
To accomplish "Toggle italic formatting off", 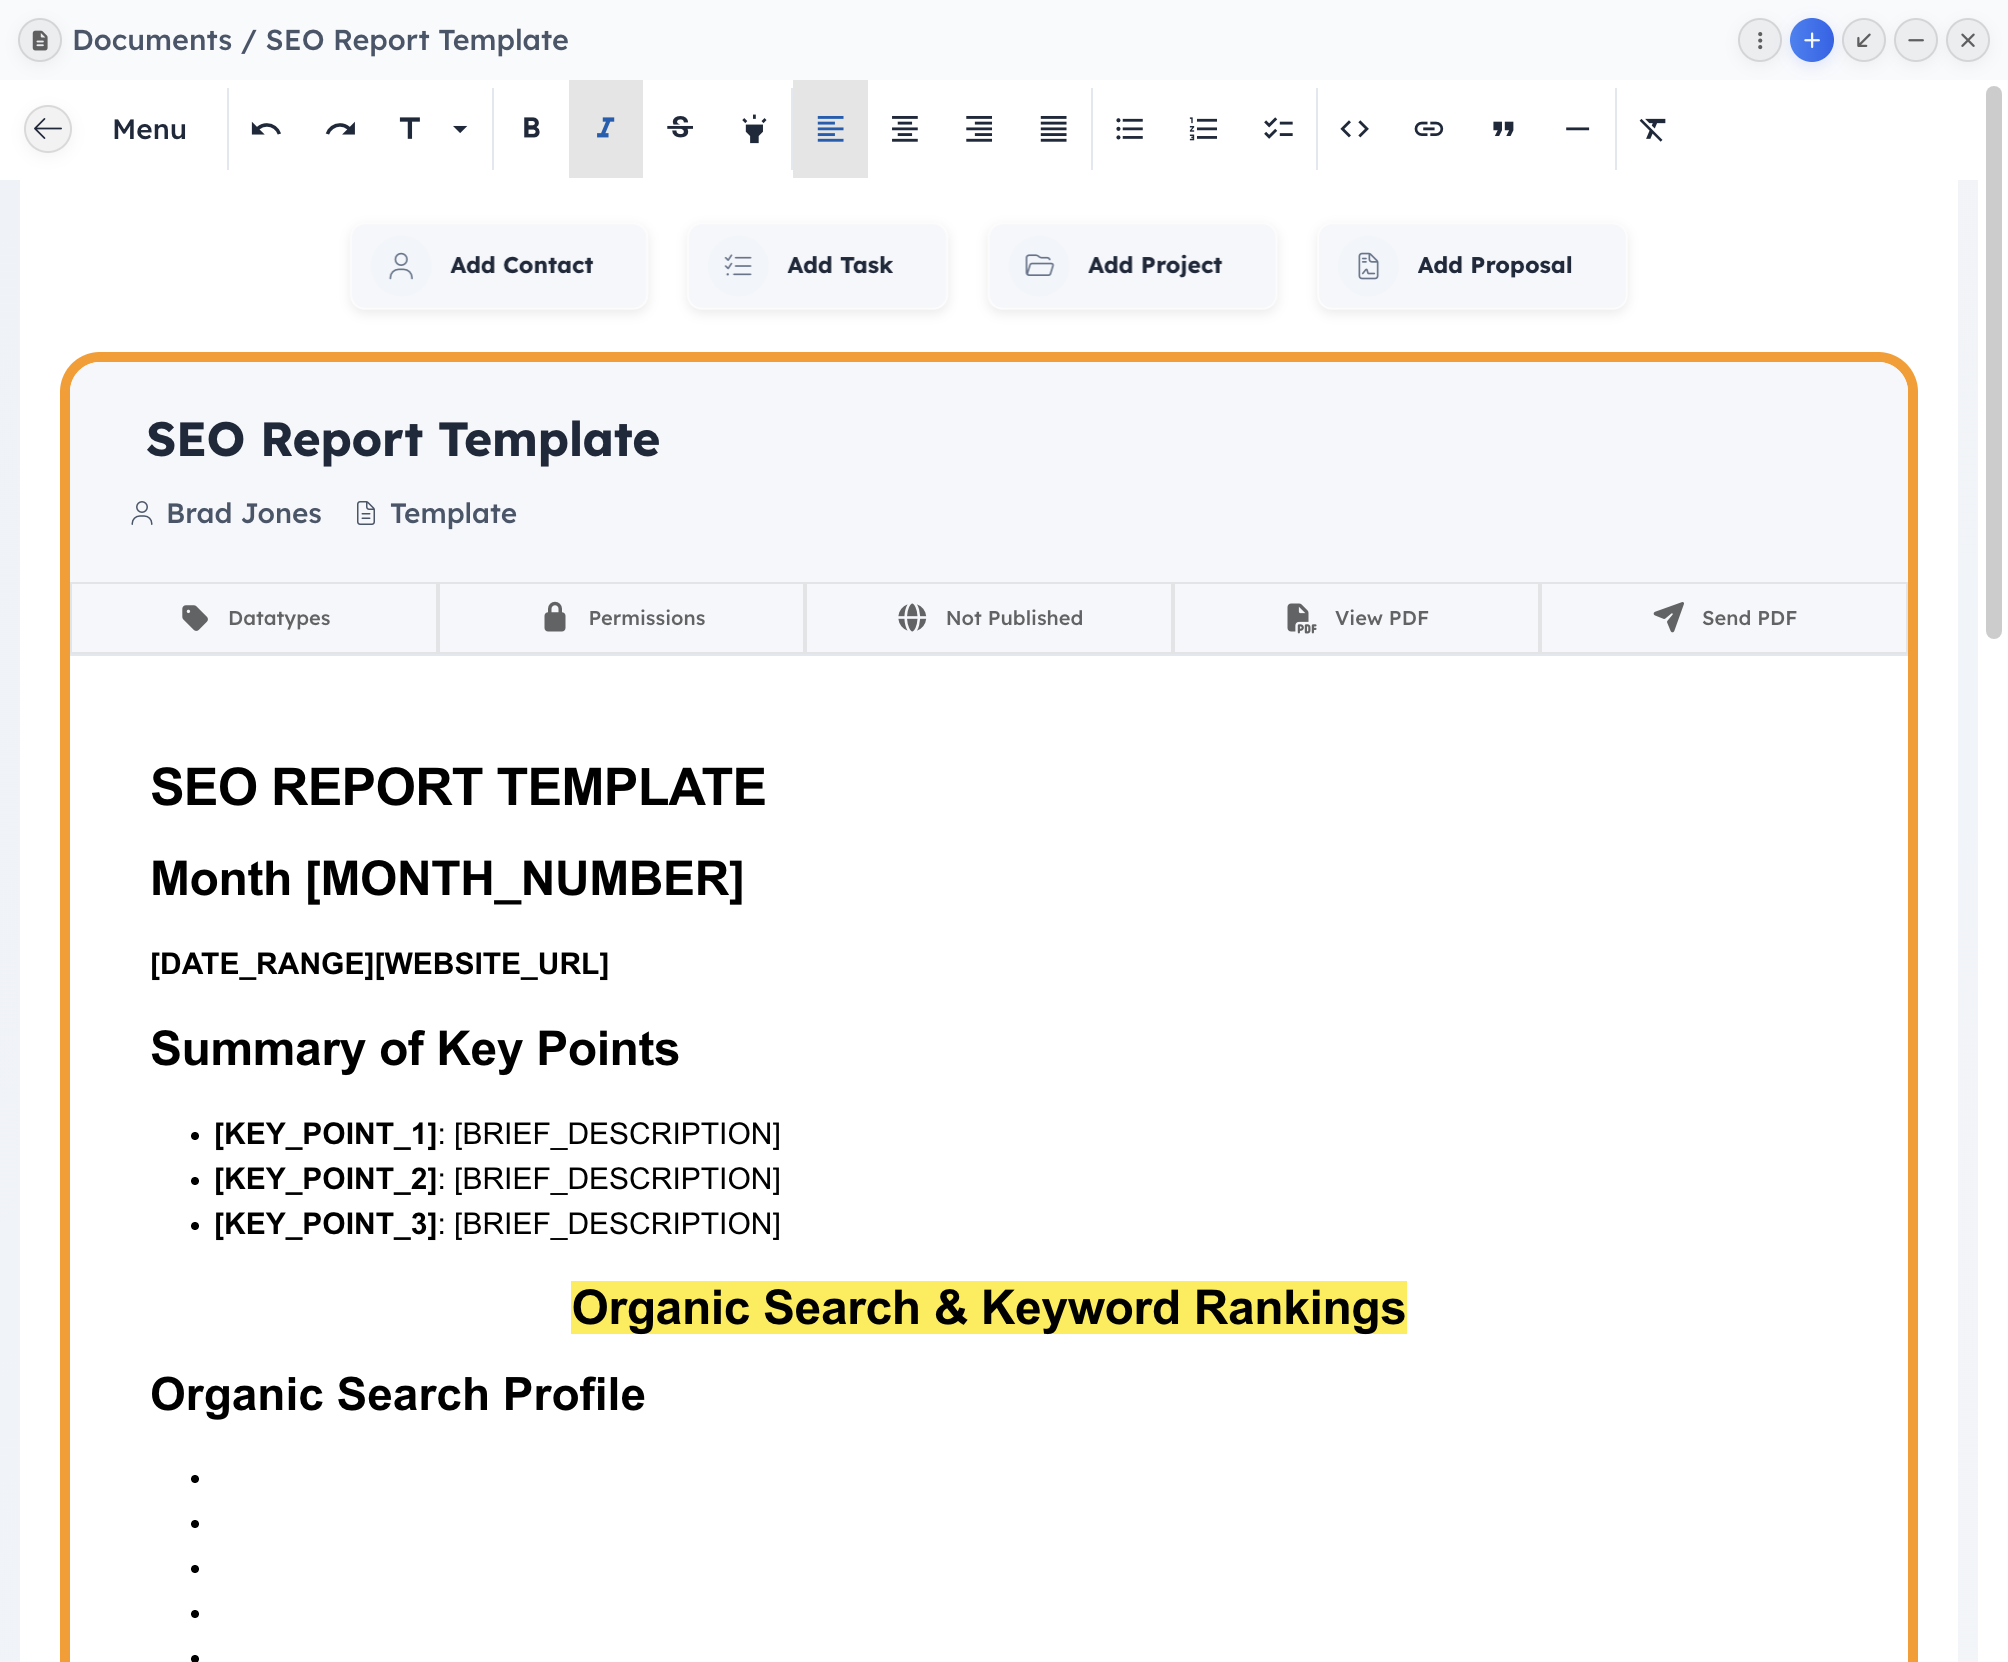I will (x=605, y=129).
